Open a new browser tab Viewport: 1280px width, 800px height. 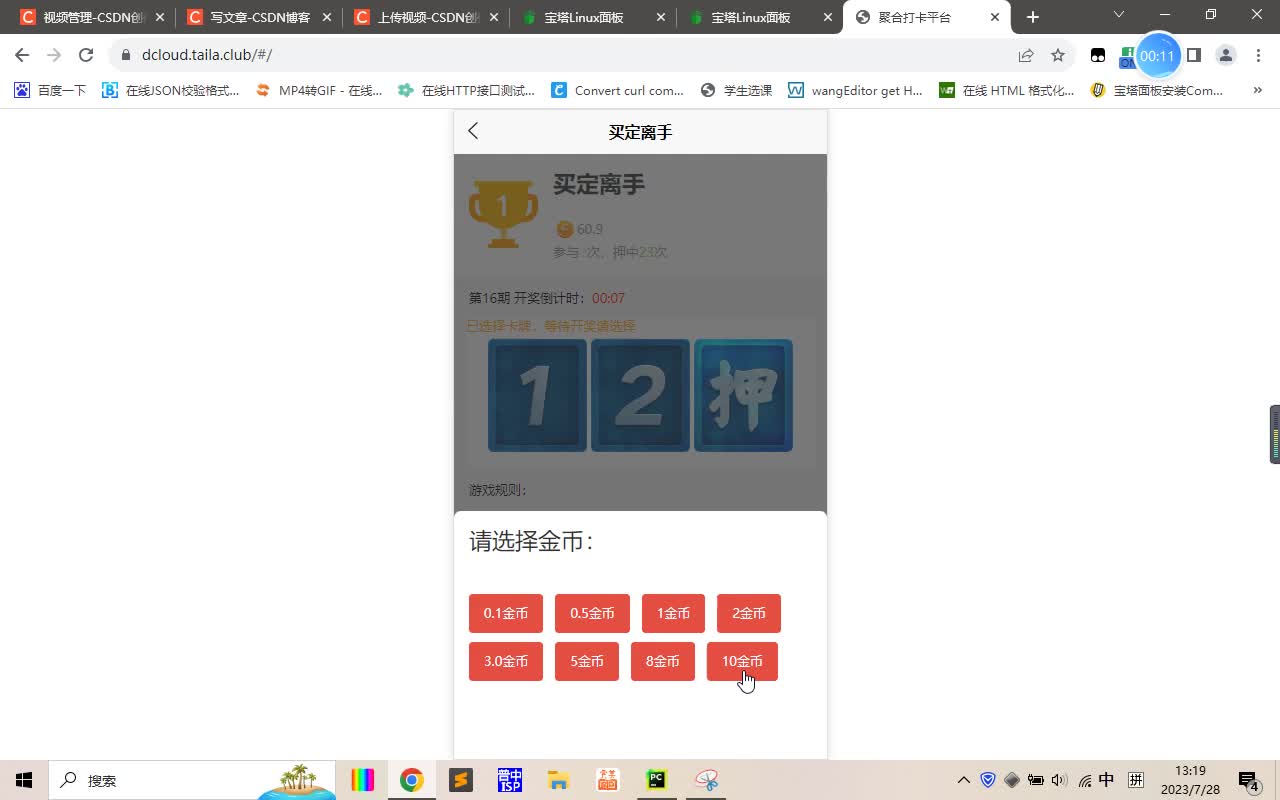[1033, 17]
